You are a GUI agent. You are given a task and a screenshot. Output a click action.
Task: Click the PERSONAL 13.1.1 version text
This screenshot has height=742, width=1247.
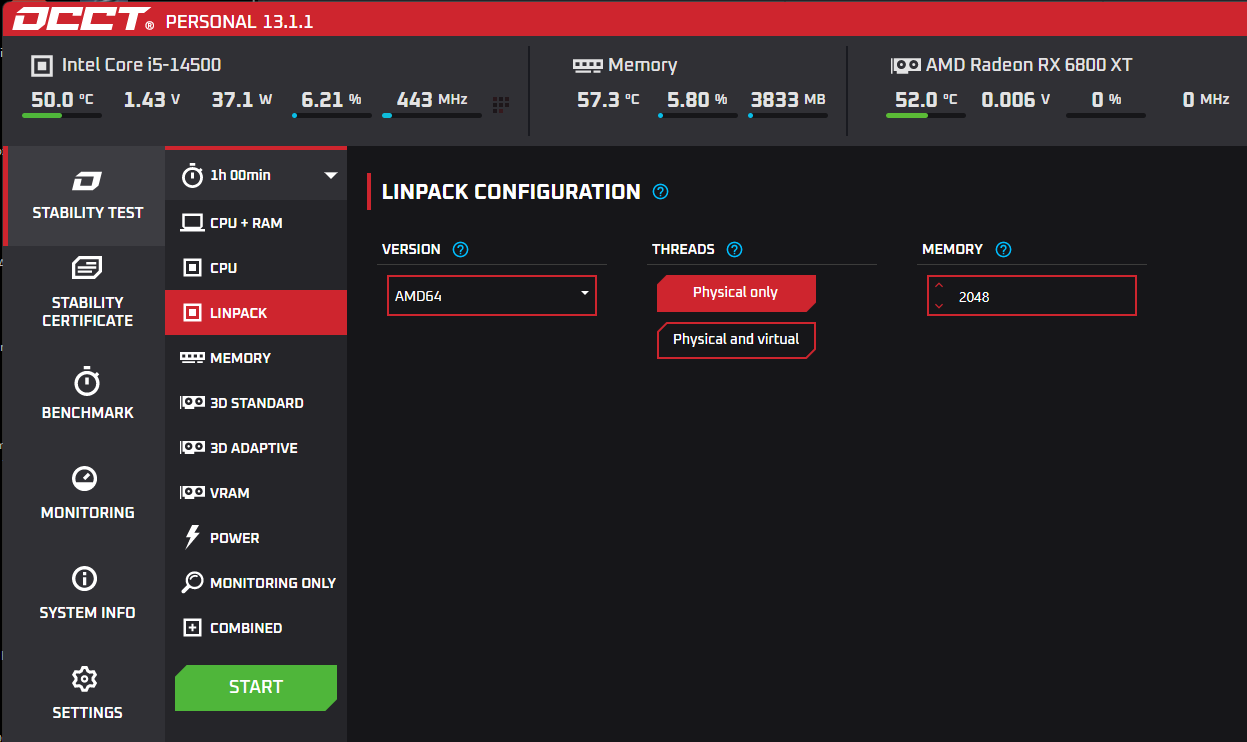coord(239,21)
